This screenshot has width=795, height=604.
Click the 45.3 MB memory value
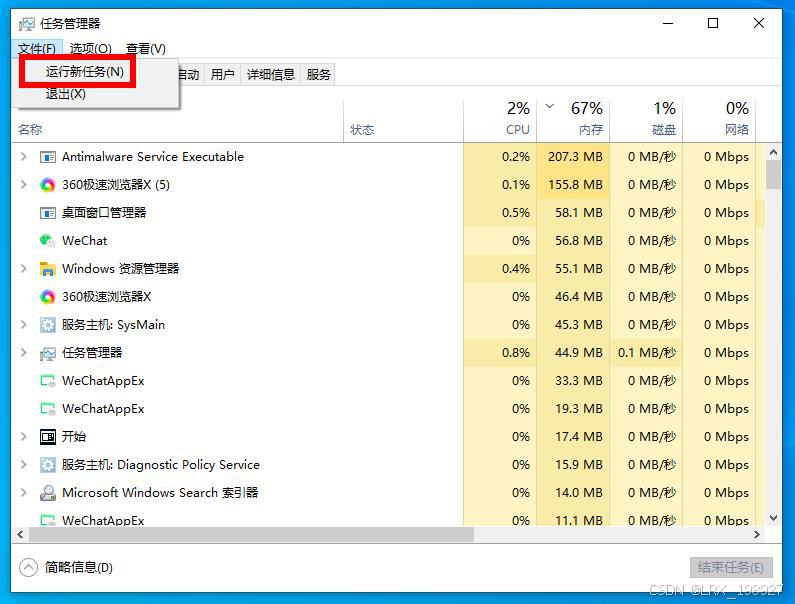(579, 325)
